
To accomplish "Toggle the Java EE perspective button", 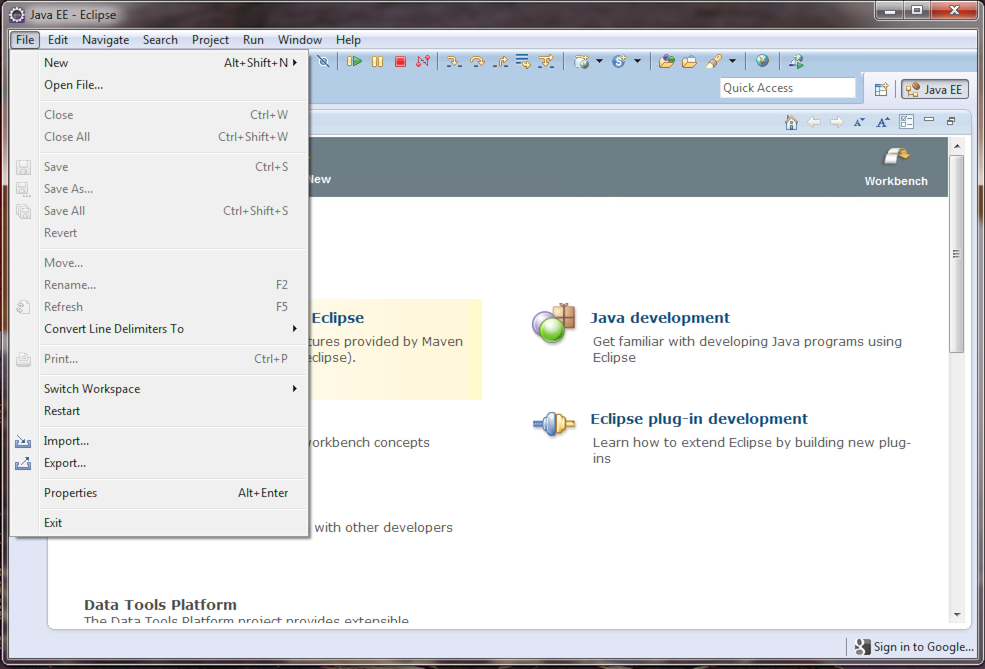I will tap(935, 89).
